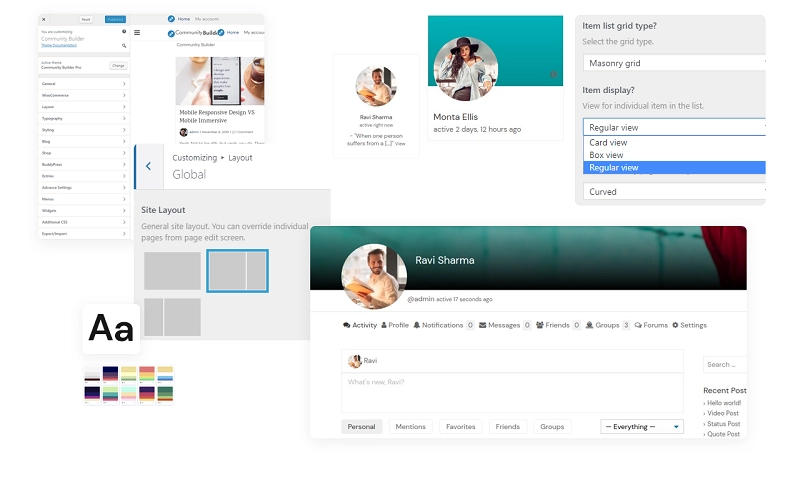
Task: Open the Everything activity filter dropdown
Action: point(641,426)
